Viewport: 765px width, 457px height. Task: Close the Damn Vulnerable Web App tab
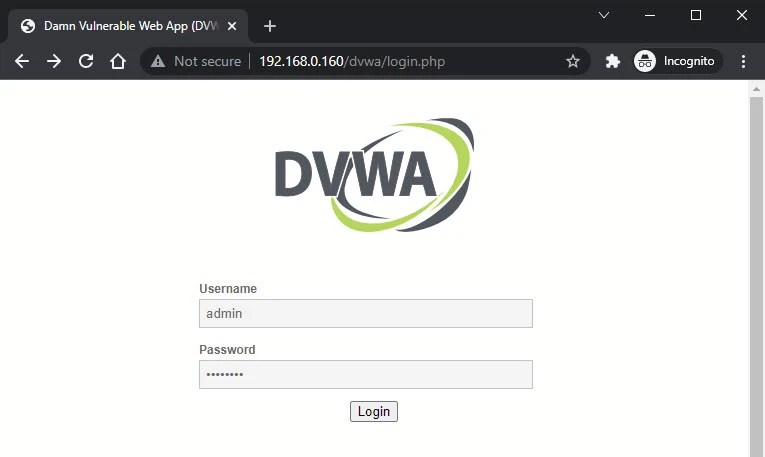[x=232, y=26]
